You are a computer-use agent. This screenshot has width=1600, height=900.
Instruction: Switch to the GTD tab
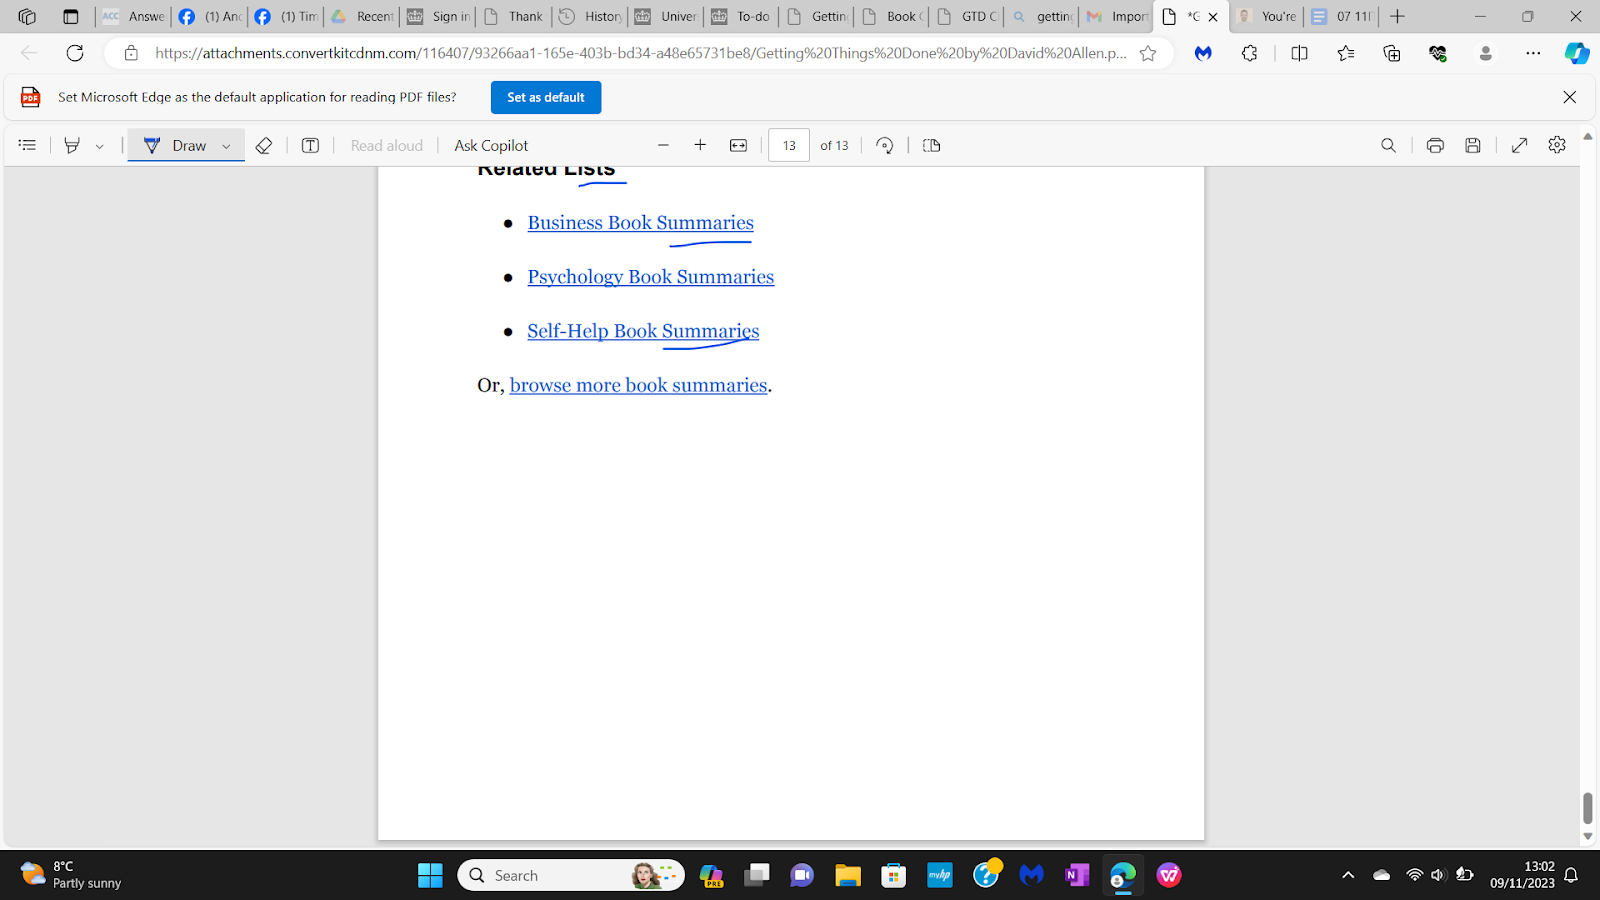(968, 16)
